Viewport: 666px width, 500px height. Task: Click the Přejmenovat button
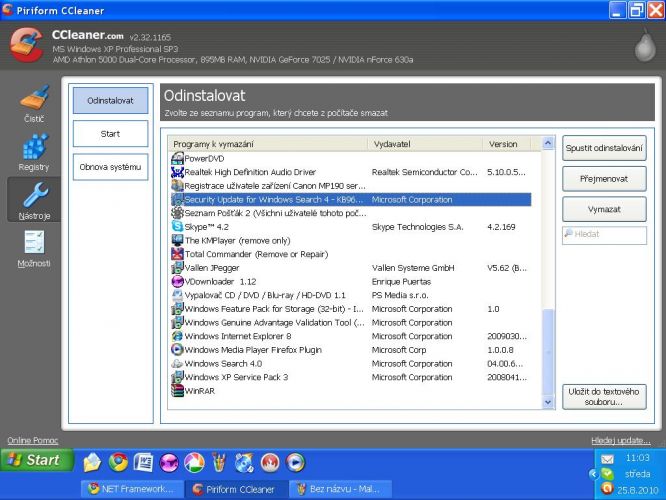604,179
